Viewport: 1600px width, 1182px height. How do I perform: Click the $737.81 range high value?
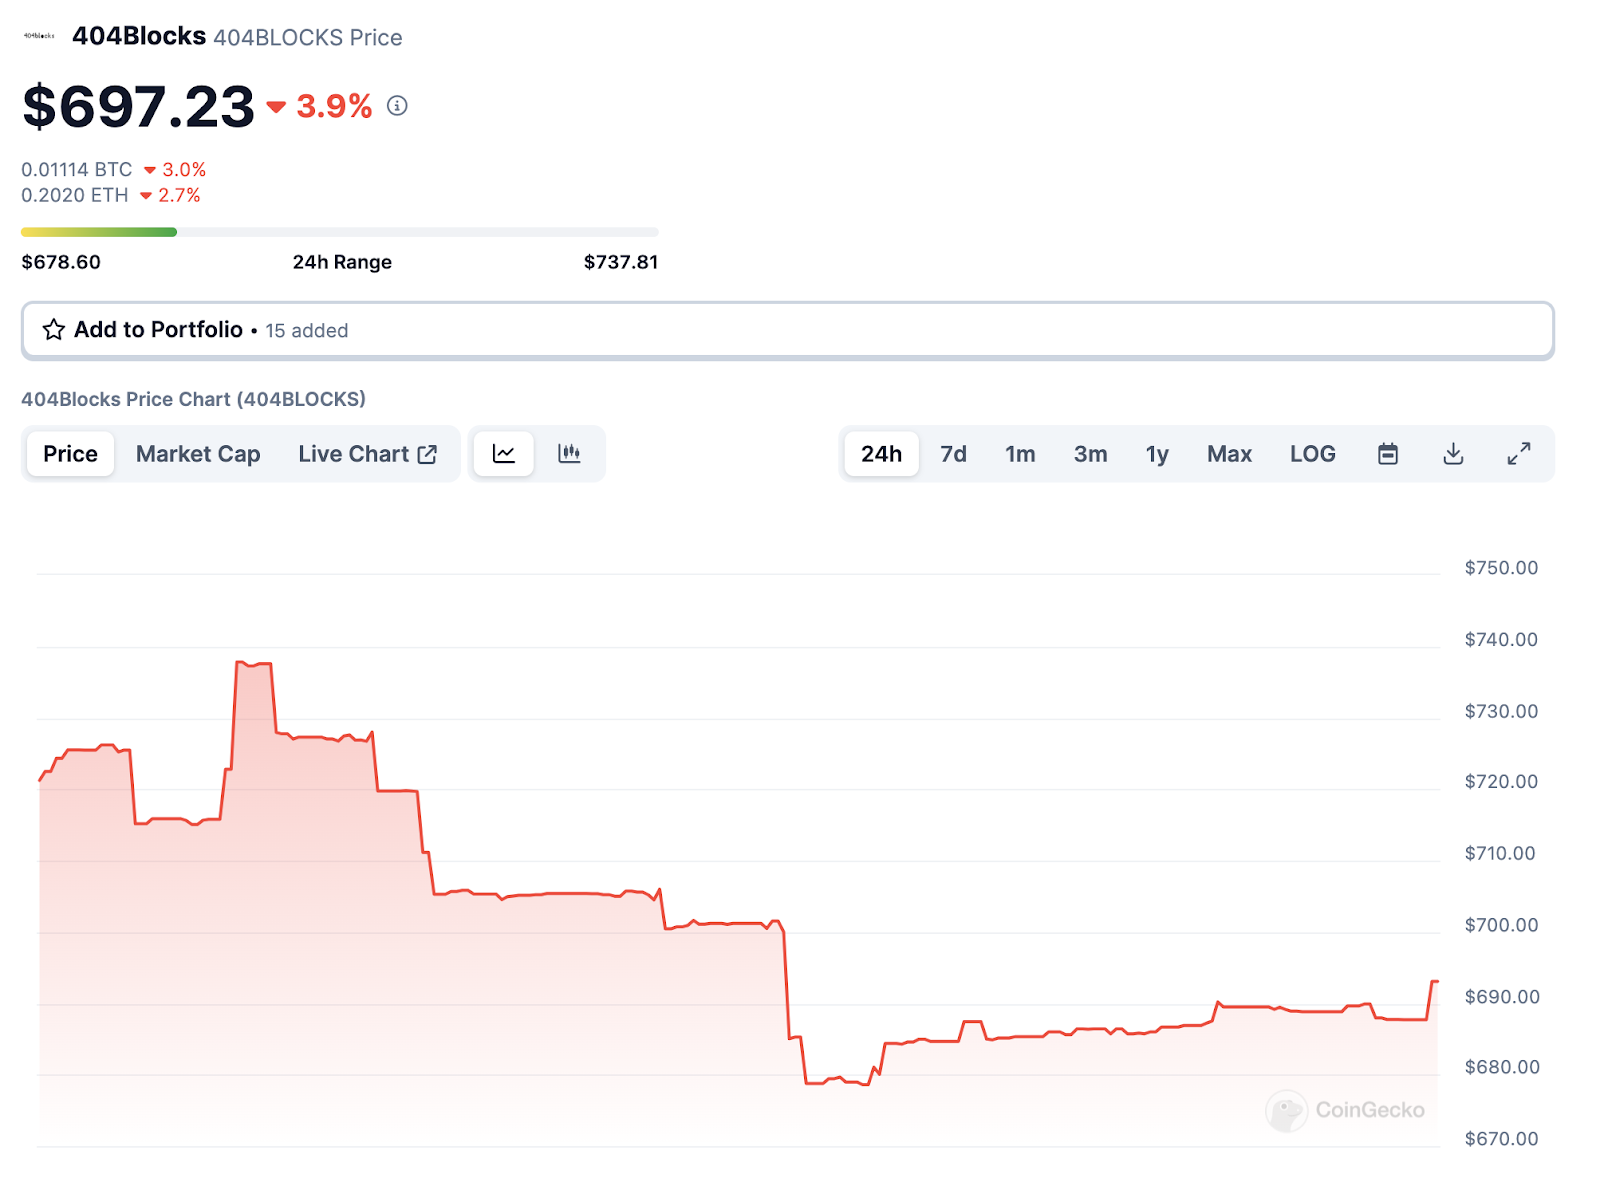pyautogui.click(x=621, y=262)
